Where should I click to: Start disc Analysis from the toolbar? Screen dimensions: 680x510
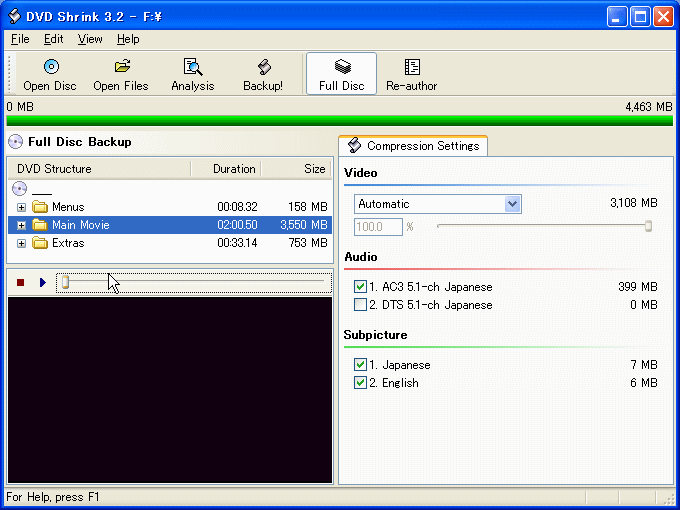(193, 68)
